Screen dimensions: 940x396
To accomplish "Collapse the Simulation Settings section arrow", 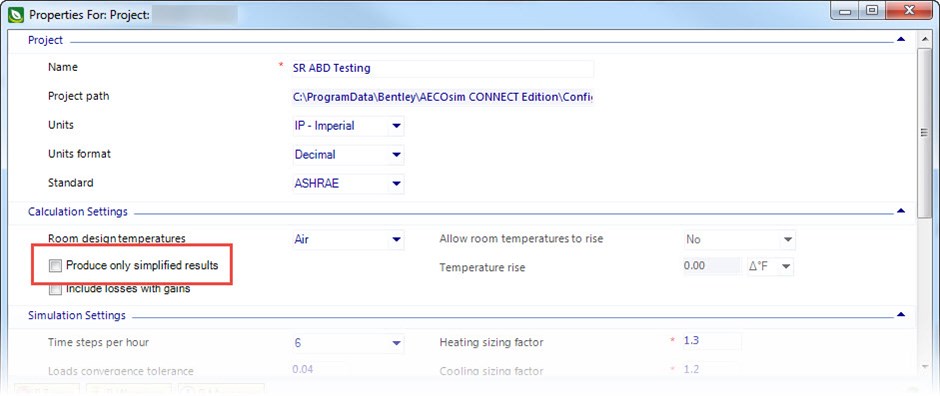I will point(900,315).
